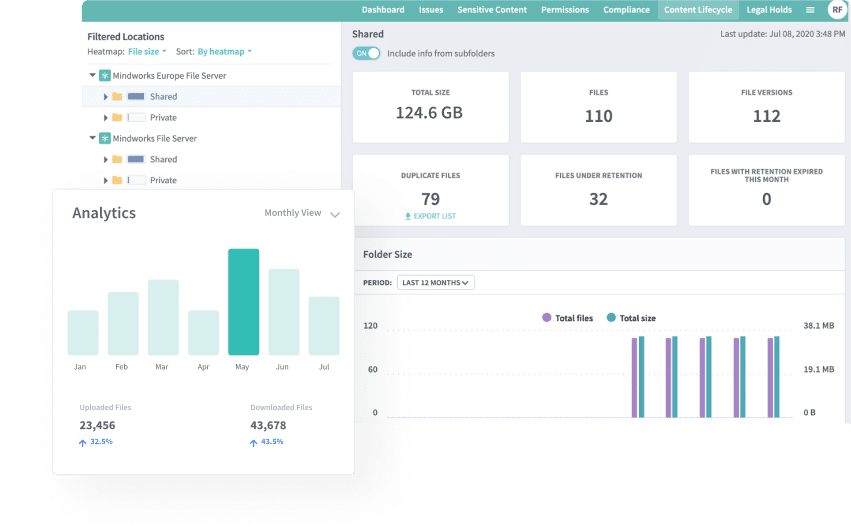Image resolution: width=851 pixels, height=527 pixels.
Task: Click the Mindworks Europe File Server icon
Action: pyautogui.click(x=105, y=75)
